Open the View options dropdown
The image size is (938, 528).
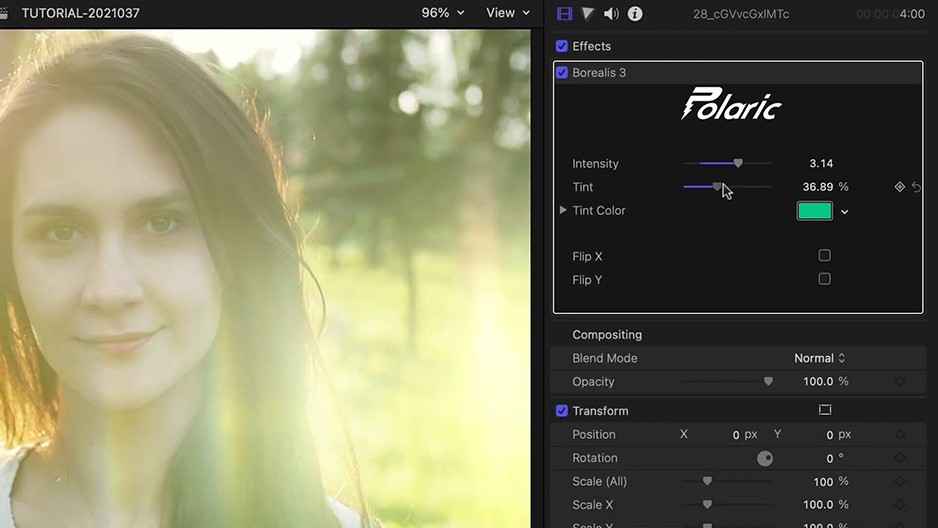point(508,13)
